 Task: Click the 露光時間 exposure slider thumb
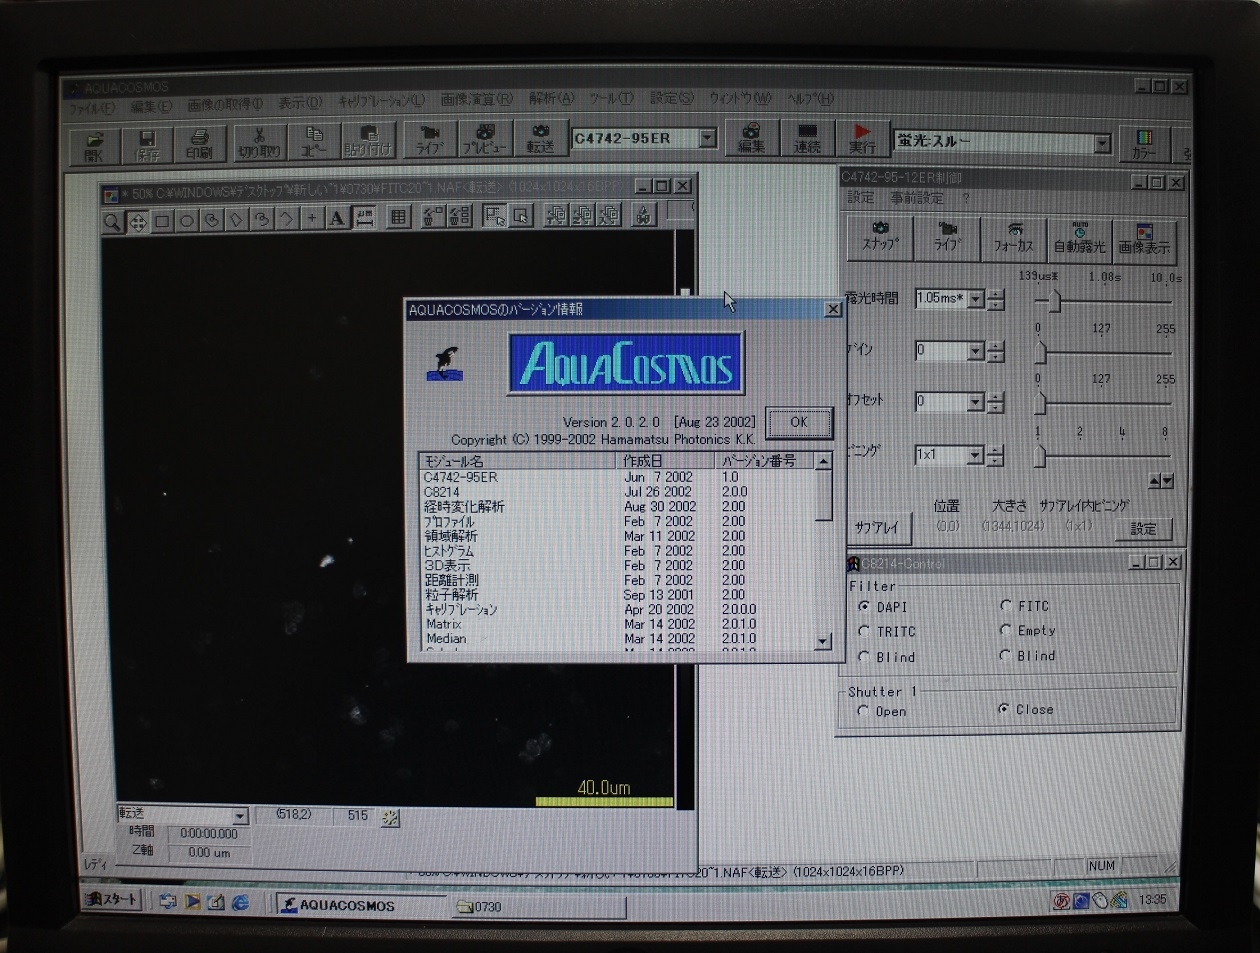(1054, 301)
